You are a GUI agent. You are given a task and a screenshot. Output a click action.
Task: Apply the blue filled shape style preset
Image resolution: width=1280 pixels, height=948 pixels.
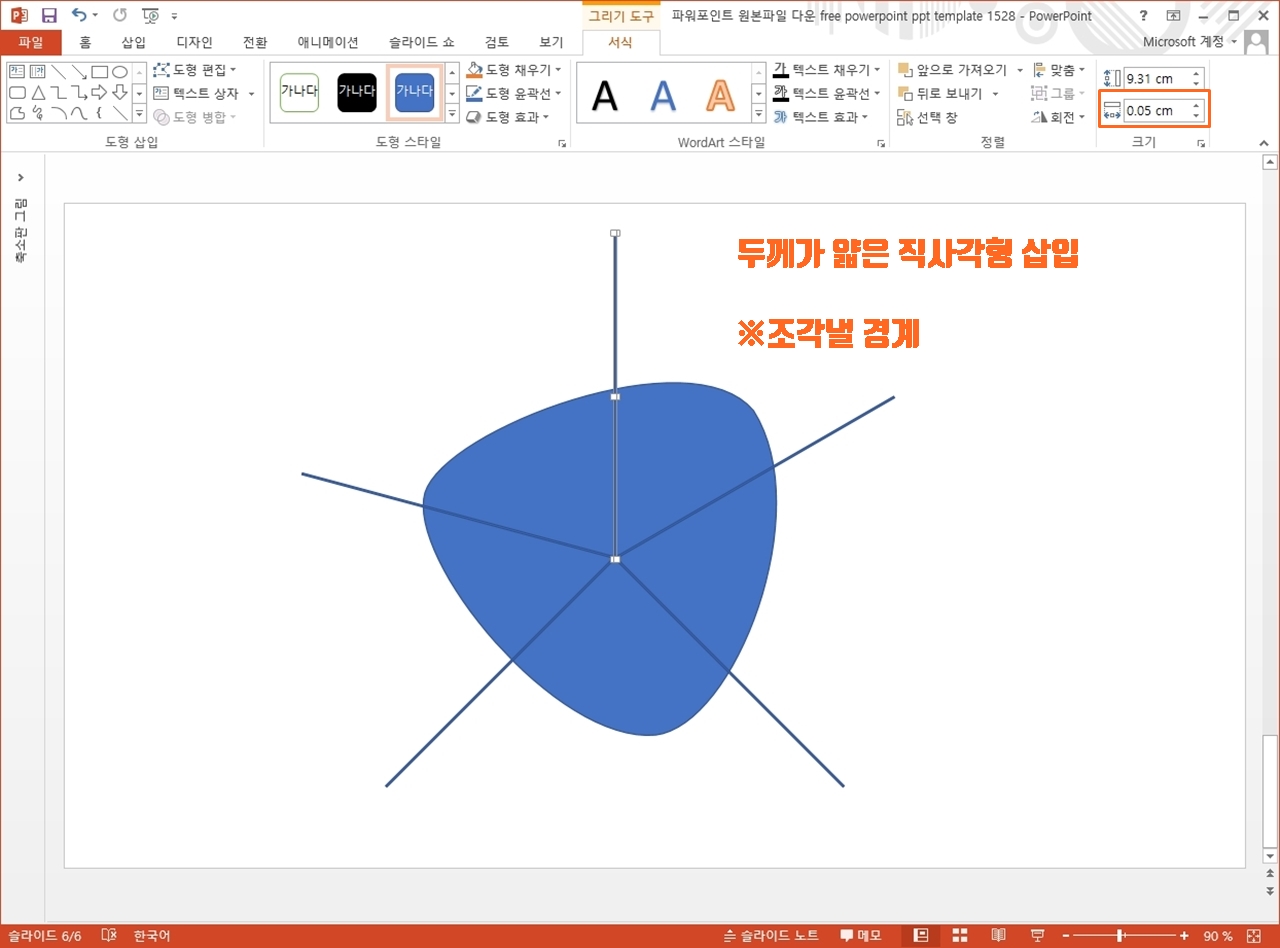(415, 92)
